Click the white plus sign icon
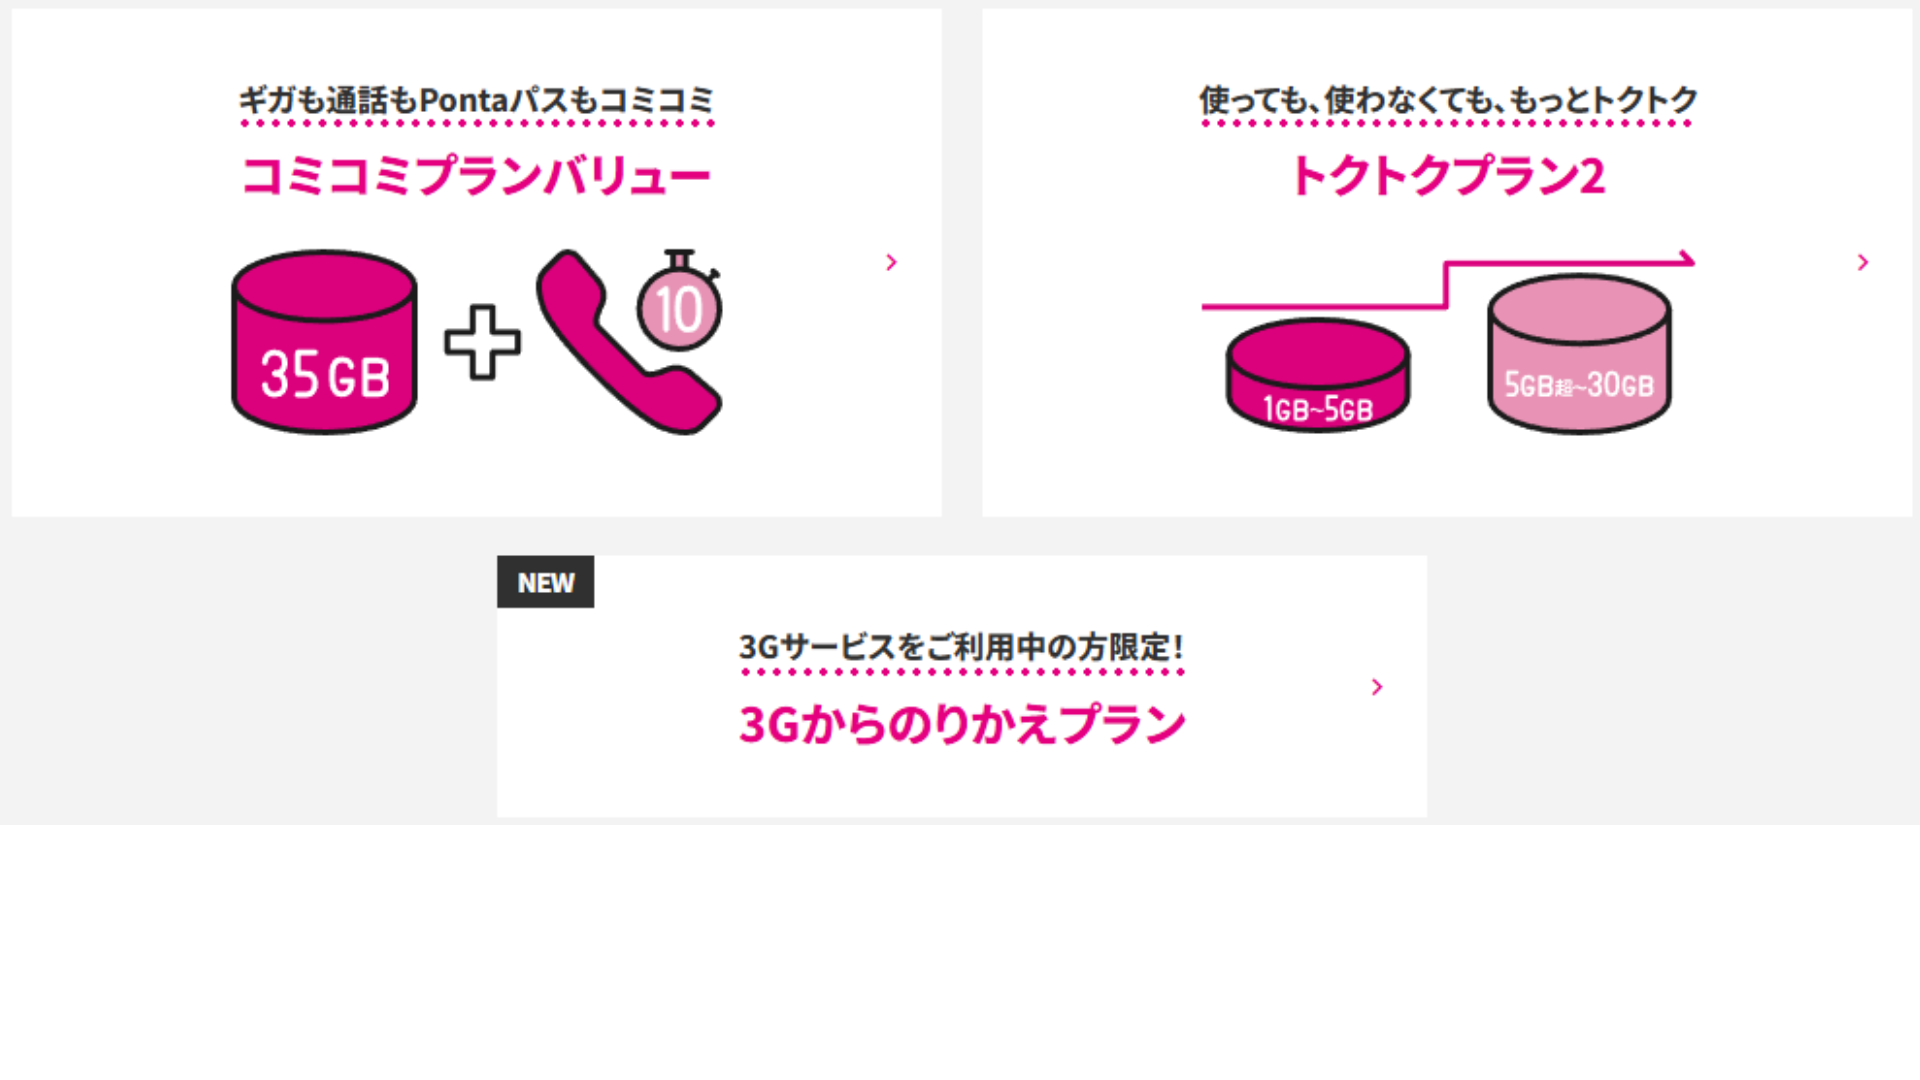The width and height of the screenshot is (1920, 1080). 483,342
